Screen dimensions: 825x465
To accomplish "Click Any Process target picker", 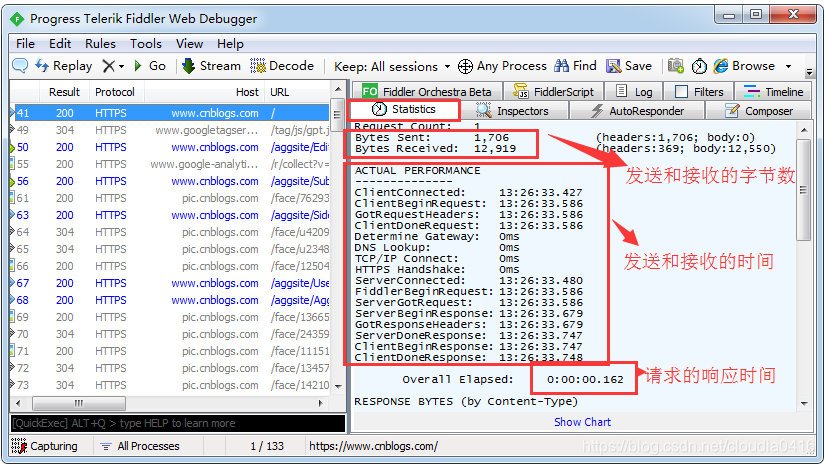I will coord(502,66).
